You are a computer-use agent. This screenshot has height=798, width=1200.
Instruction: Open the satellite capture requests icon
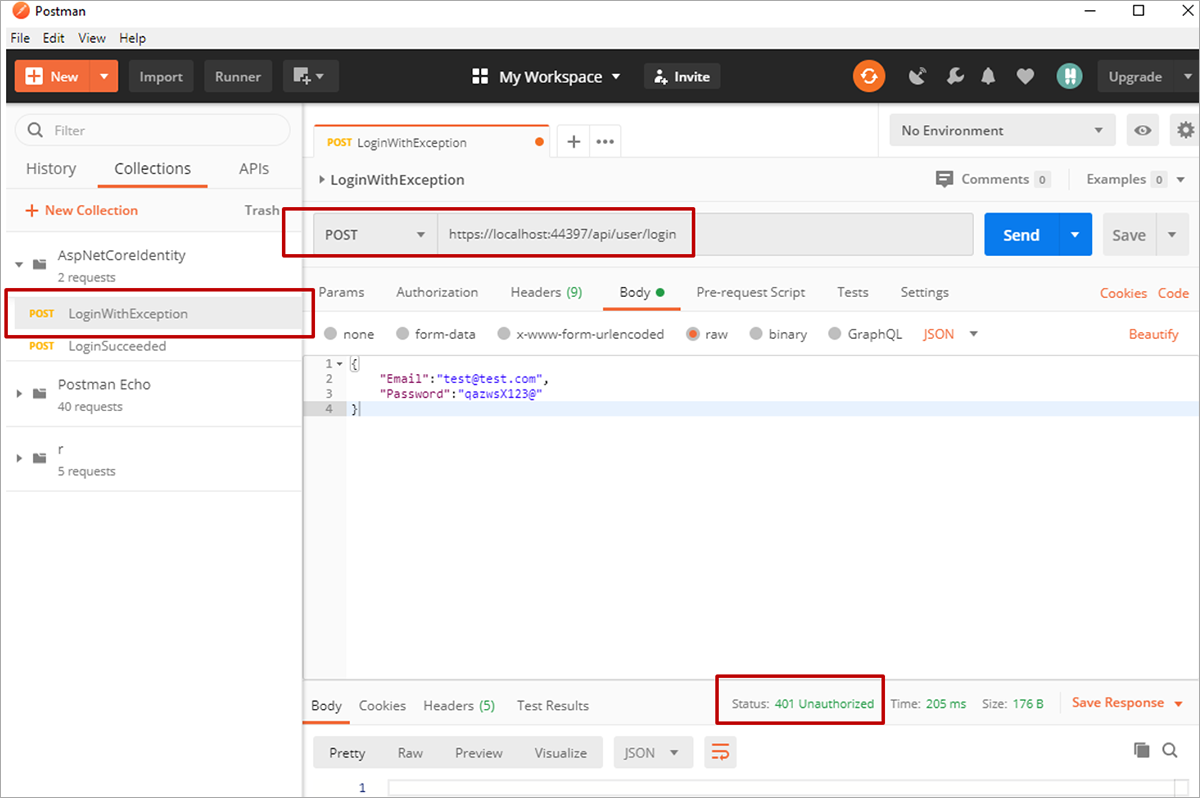pos(917,77)
